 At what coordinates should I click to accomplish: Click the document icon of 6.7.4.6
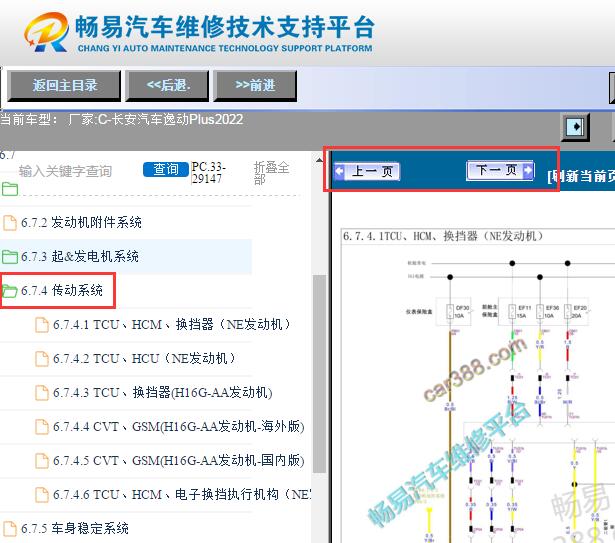[x=42, y=495]
